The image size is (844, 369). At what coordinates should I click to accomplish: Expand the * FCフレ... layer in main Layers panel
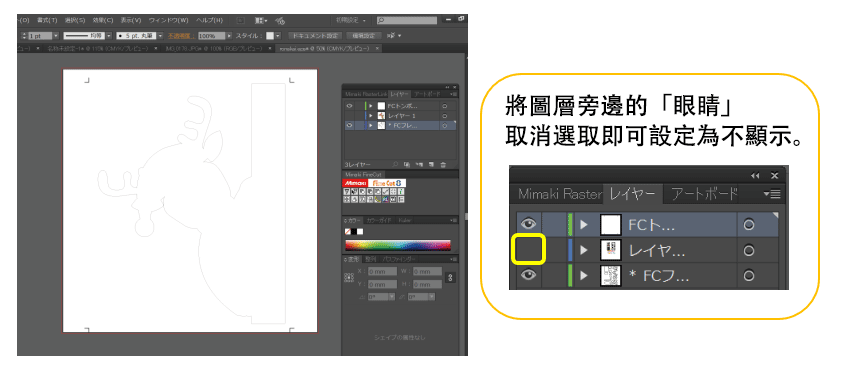(x=370, y=125)
